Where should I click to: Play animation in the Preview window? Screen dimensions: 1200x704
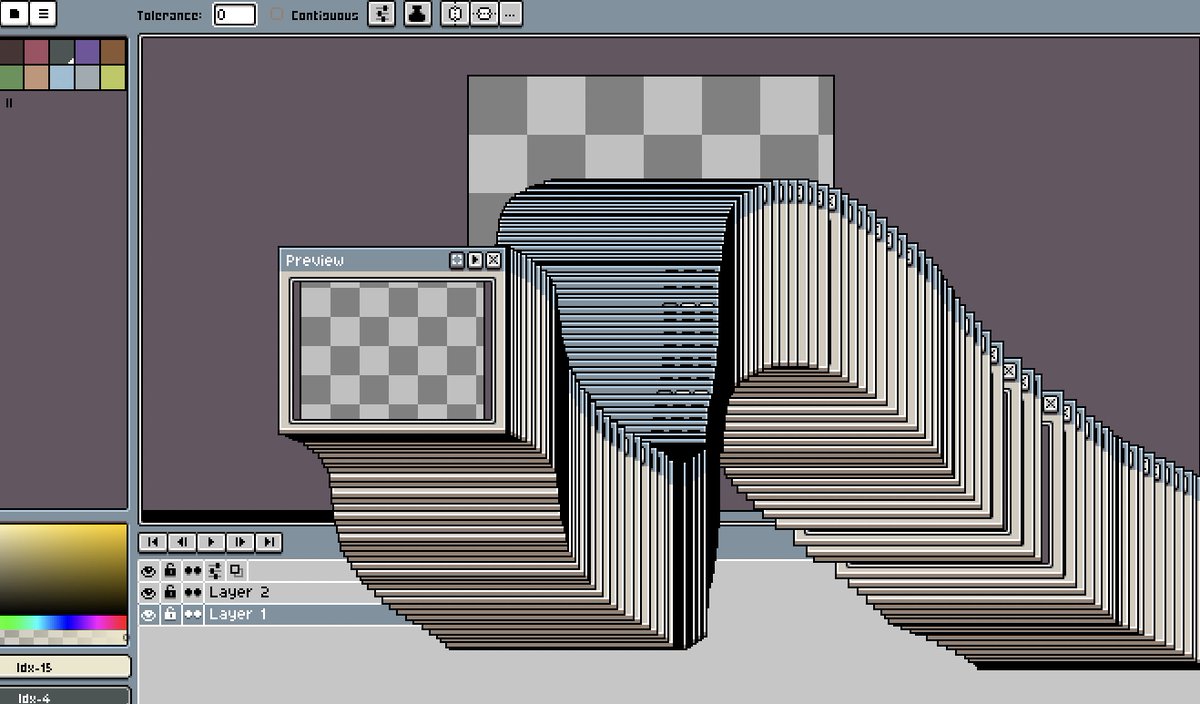(x=475, y=260)
